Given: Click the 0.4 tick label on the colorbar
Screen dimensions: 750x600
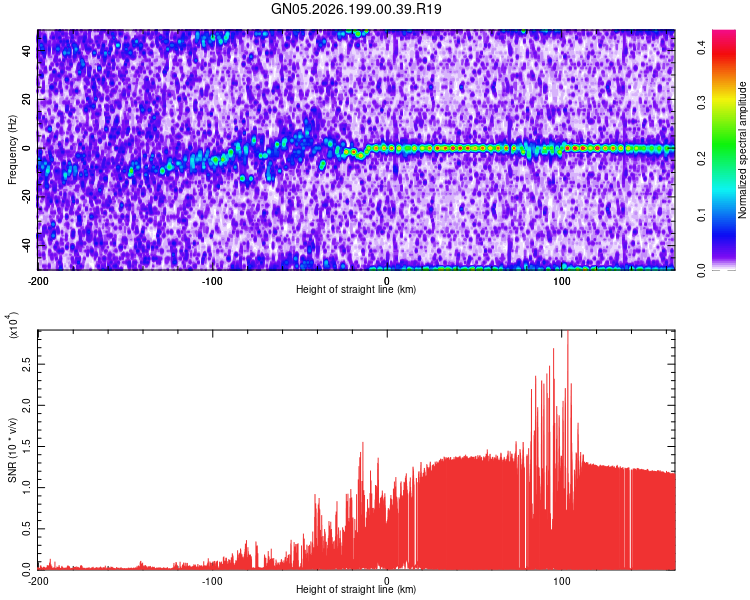Looking at the screenshot, I should pyautogui.click(x=701, y=47).
